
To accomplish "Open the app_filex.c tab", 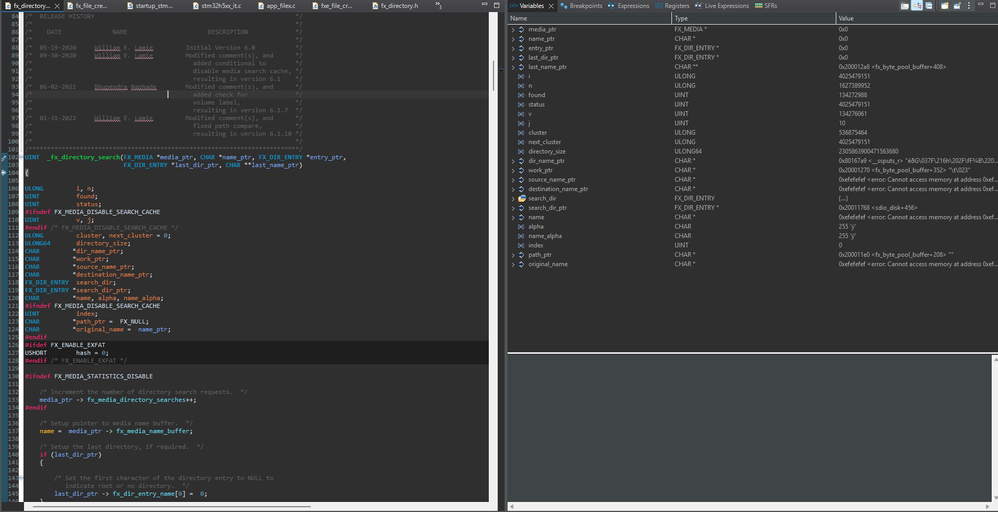I will click(x=277, y=6).
